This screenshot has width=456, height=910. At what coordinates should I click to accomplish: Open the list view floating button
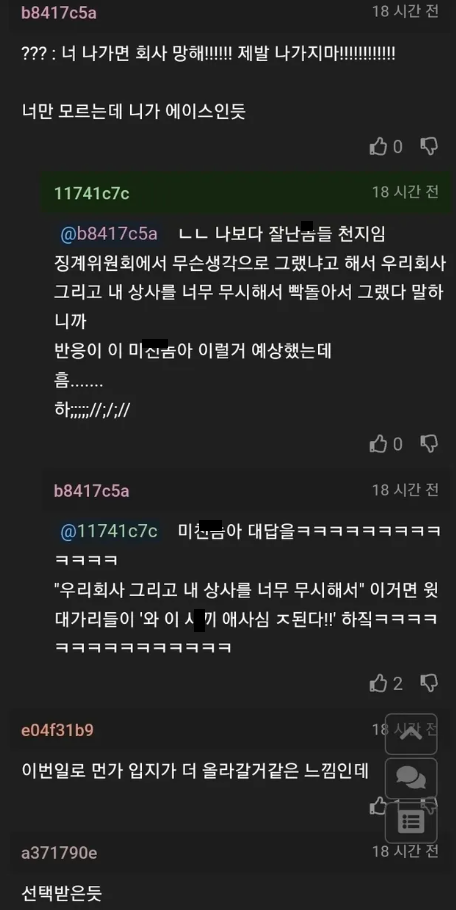pos(411,822)
